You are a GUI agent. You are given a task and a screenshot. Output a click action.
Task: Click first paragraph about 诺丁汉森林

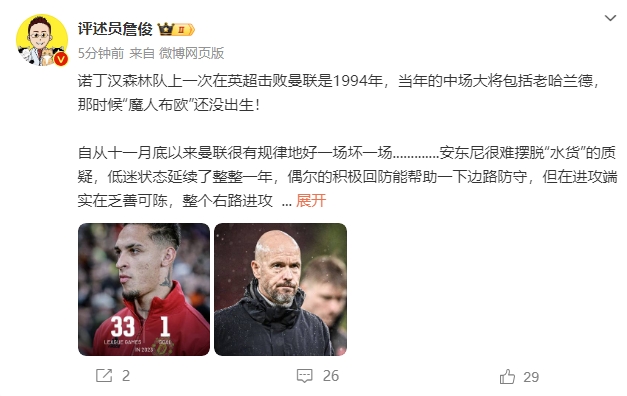coord(339,93)
